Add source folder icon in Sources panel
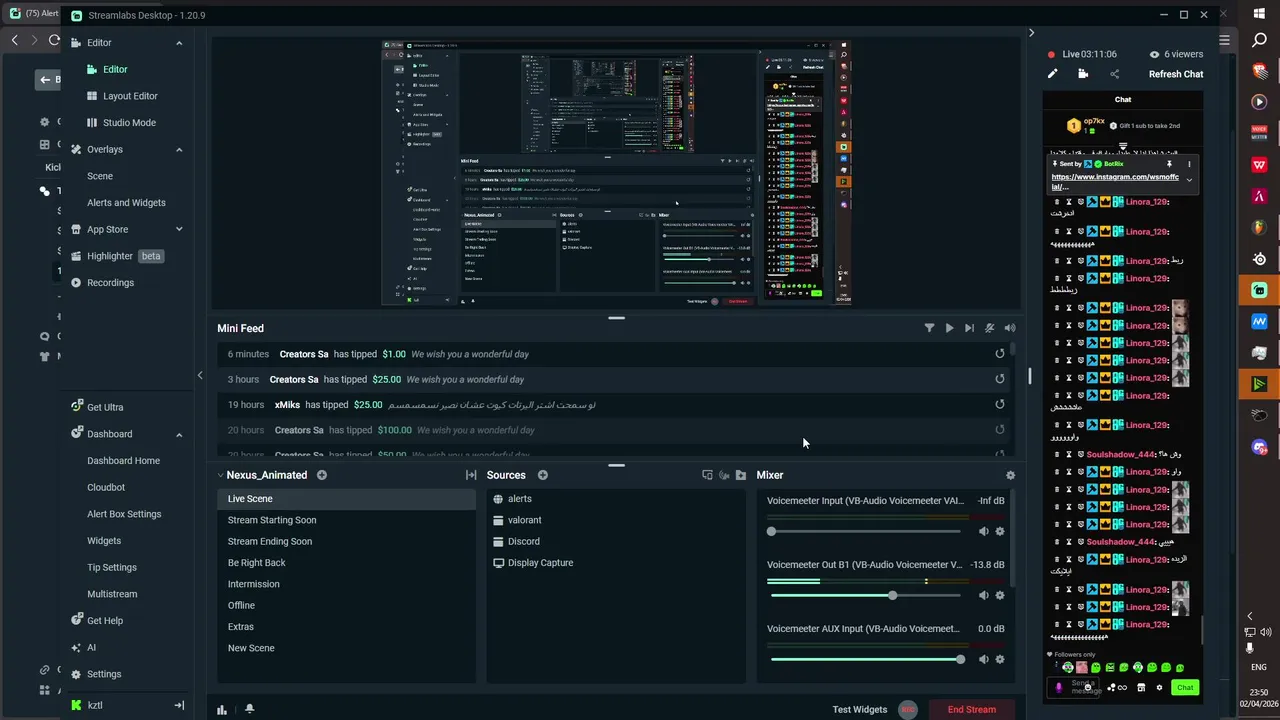The width and height of the screenshot is (1280, 720). click(741, 475)
